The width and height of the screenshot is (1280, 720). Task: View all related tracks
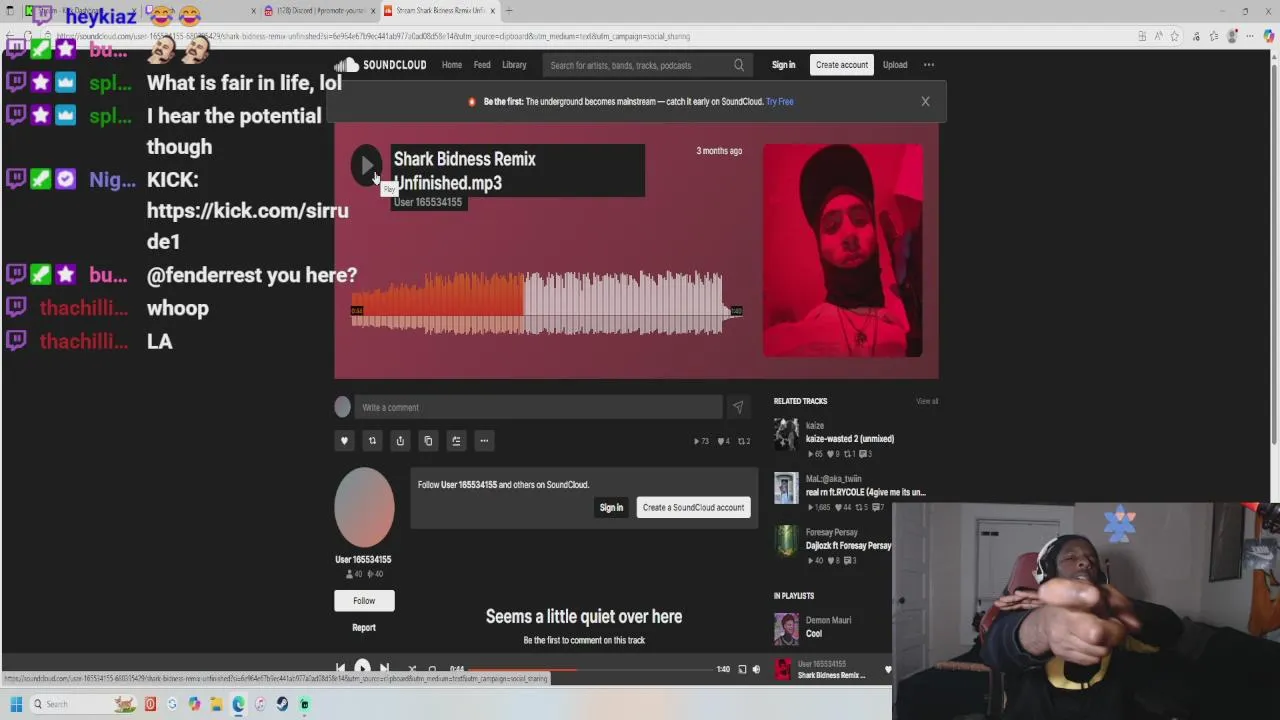pyautogui.click(x=927, y=401)
